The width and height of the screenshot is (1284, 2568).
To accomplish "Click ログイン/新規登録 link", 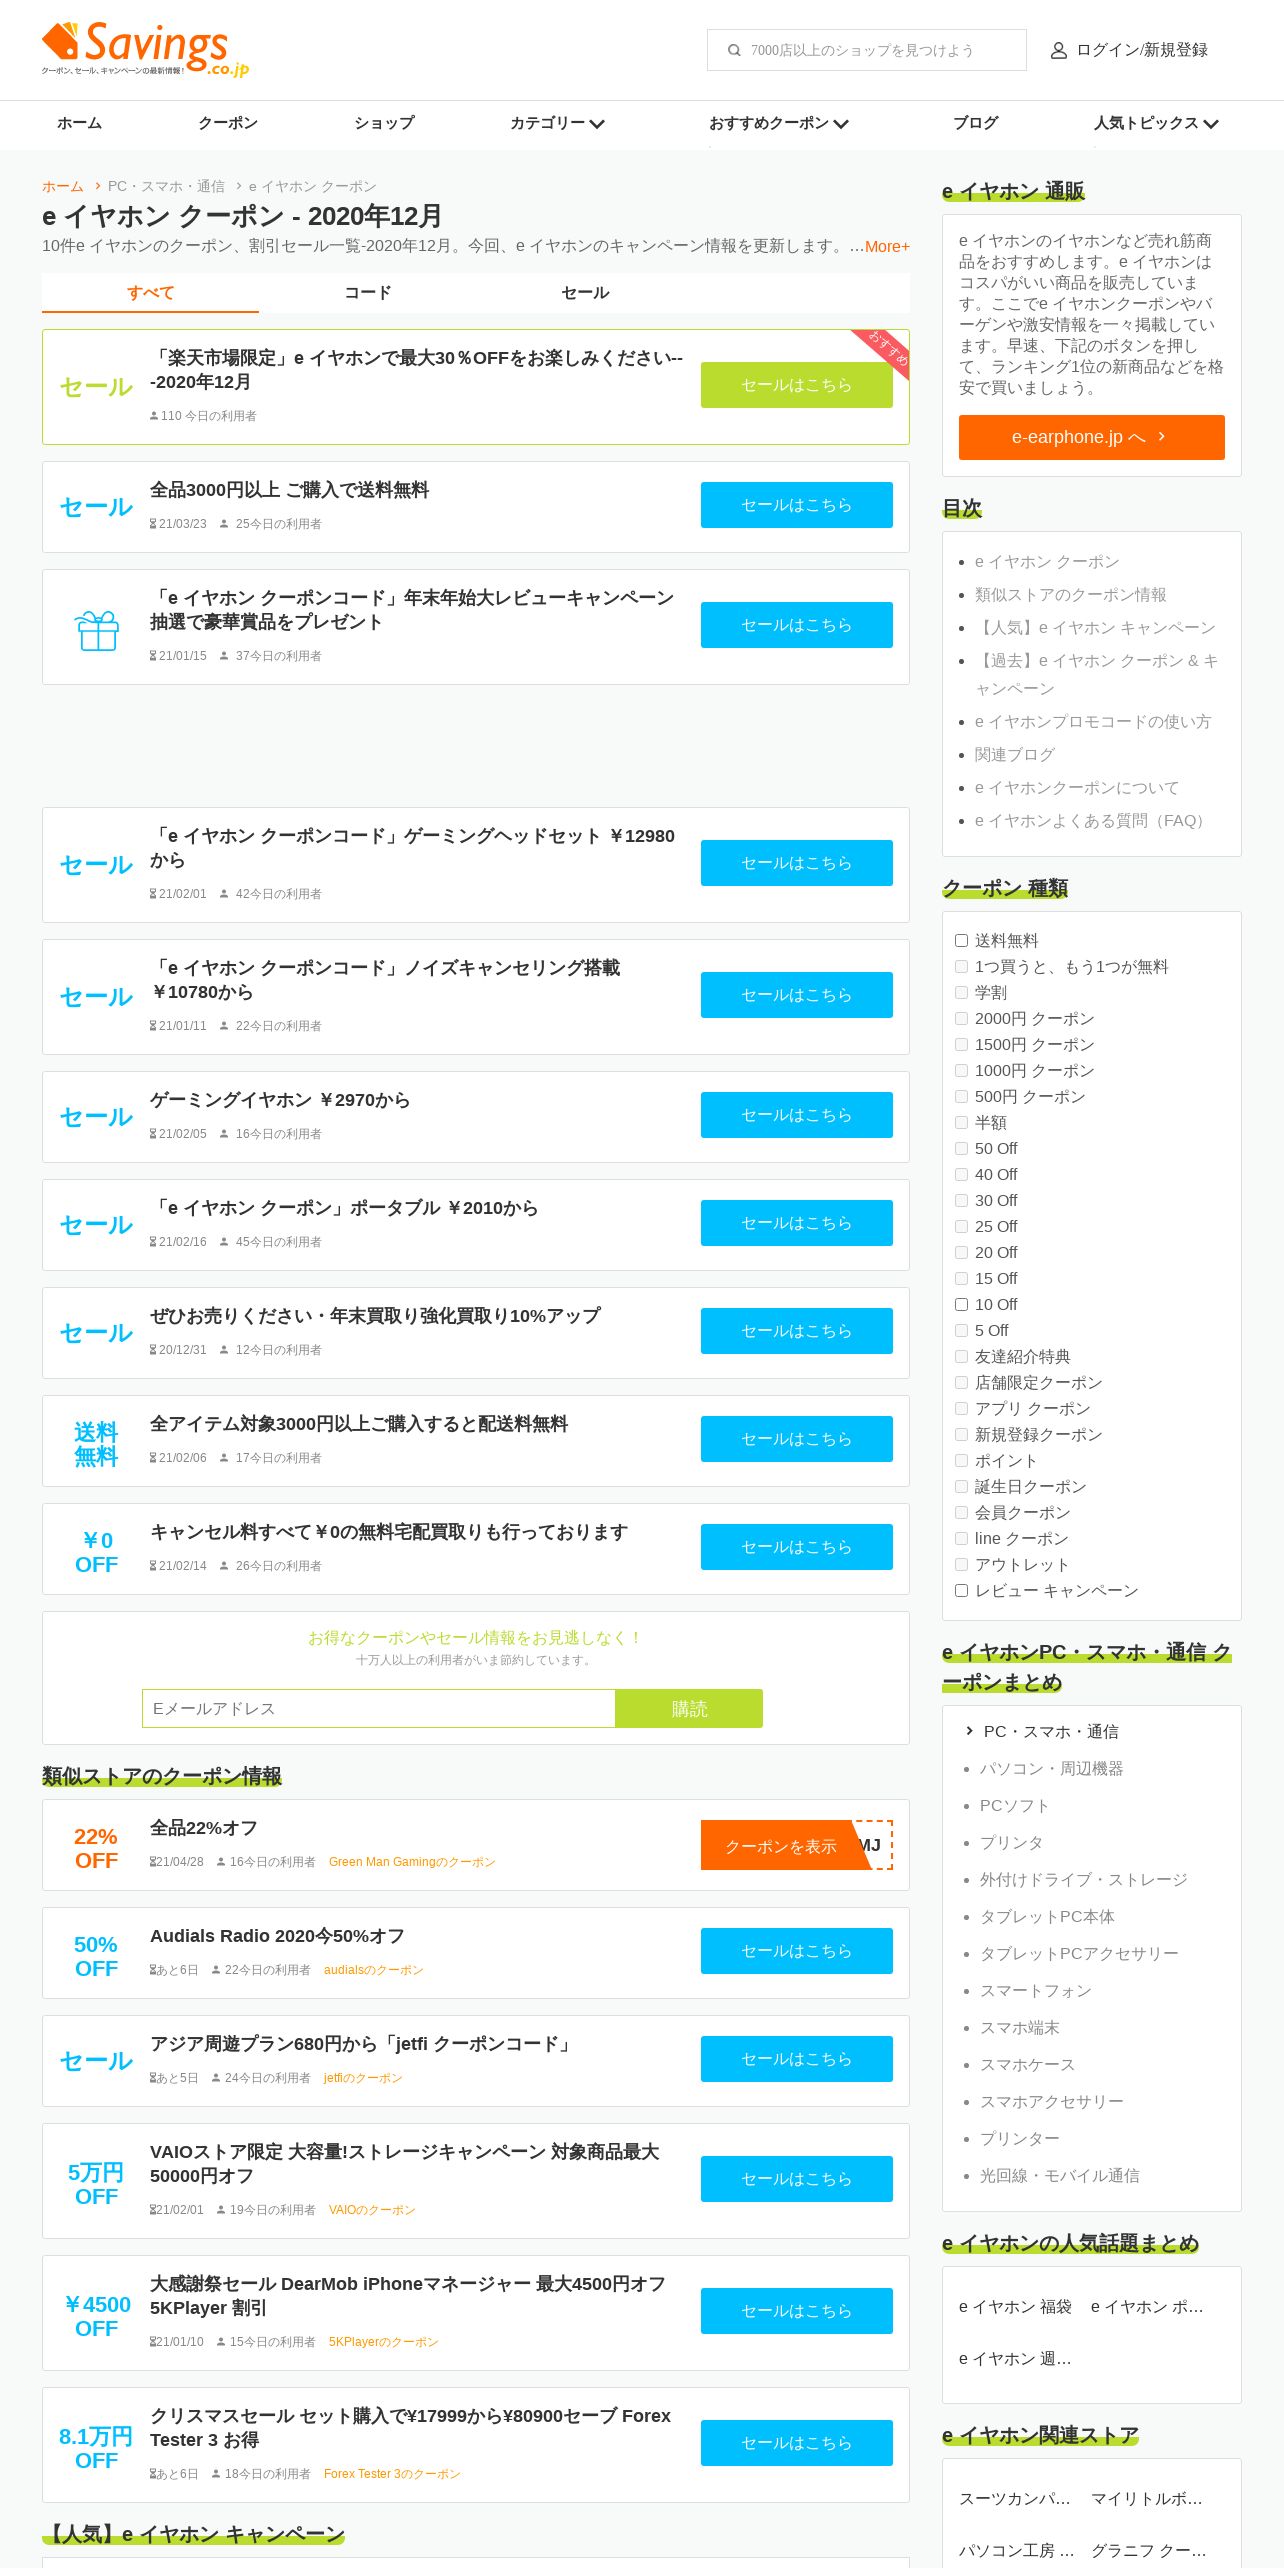I will pyautogui.click(x=1142, y=50).
